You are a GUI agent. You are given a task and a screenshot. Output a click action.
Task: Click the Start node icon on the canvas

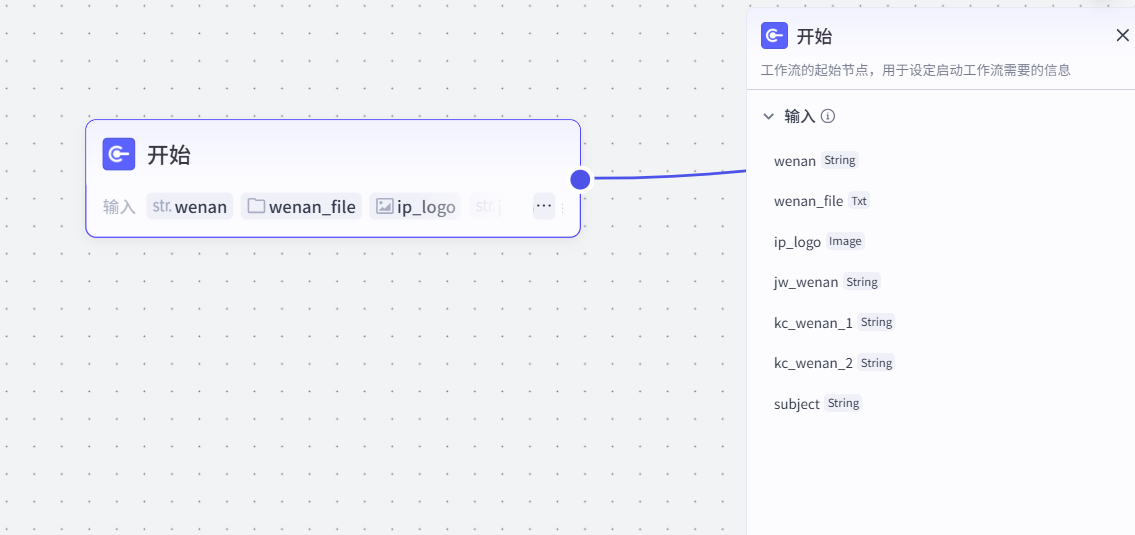(x=119, y=154)
